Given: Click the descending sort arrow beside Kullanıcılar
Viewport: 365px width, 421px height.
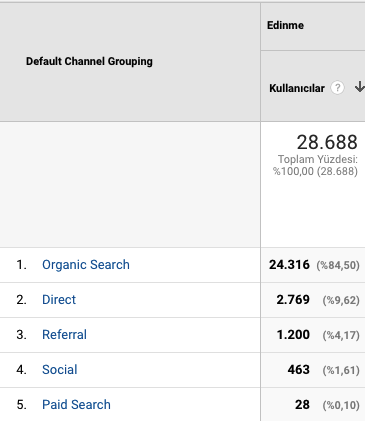Looking at the screenshot, I should tap(360, 87).
